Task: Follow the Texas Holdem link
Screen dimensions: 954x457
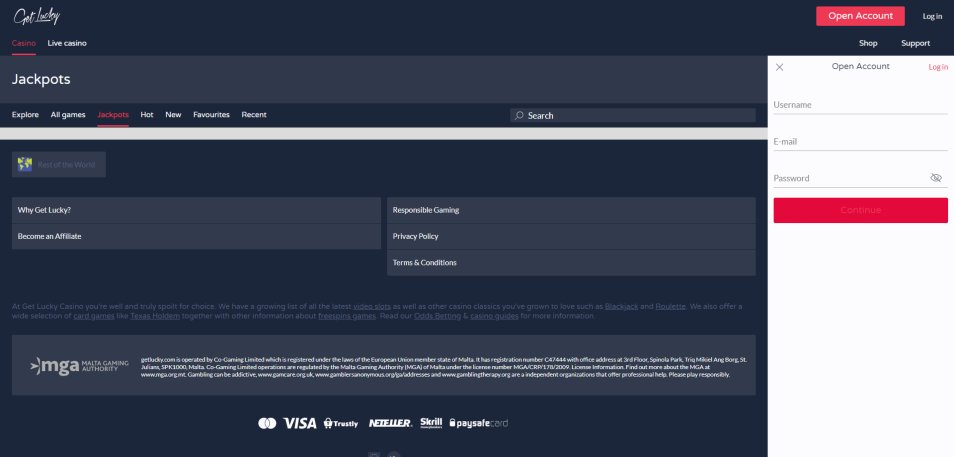Action: pyautogui.click(x=155, y=316)
